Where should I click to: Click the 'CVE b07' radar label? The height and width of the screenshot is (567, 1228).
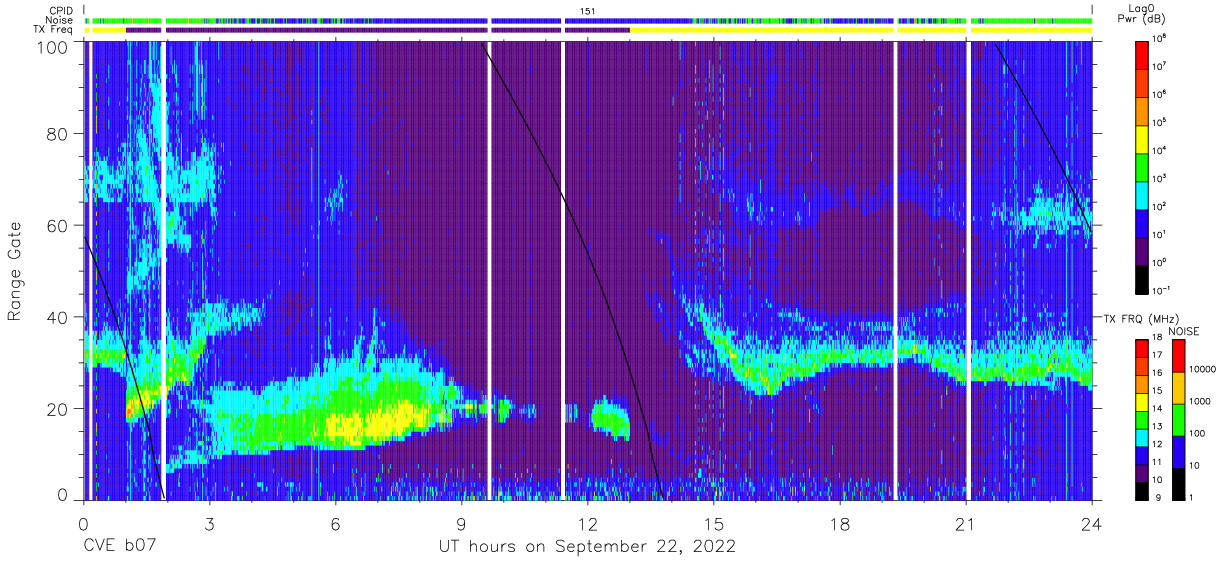click(119, 547)
